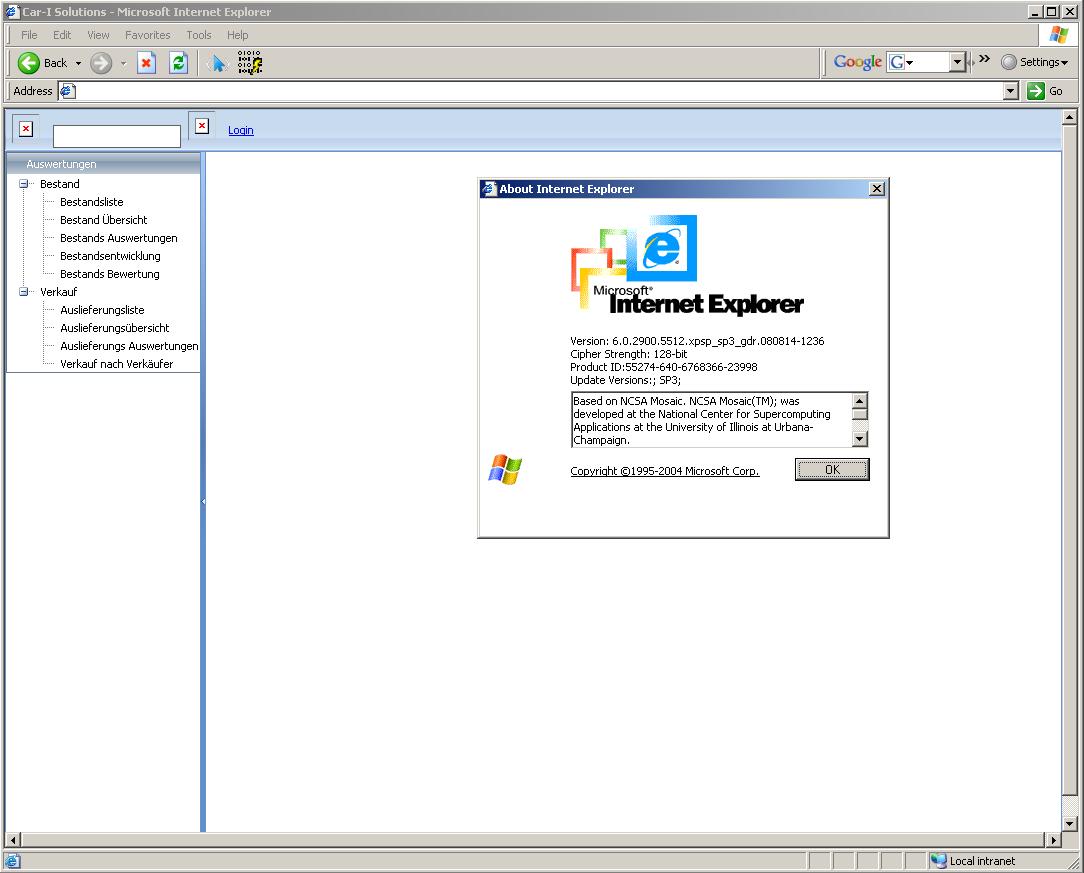Click the Windows flag throbber icon
This screenshot has height=873, width=1084.
pos(1058,35)
